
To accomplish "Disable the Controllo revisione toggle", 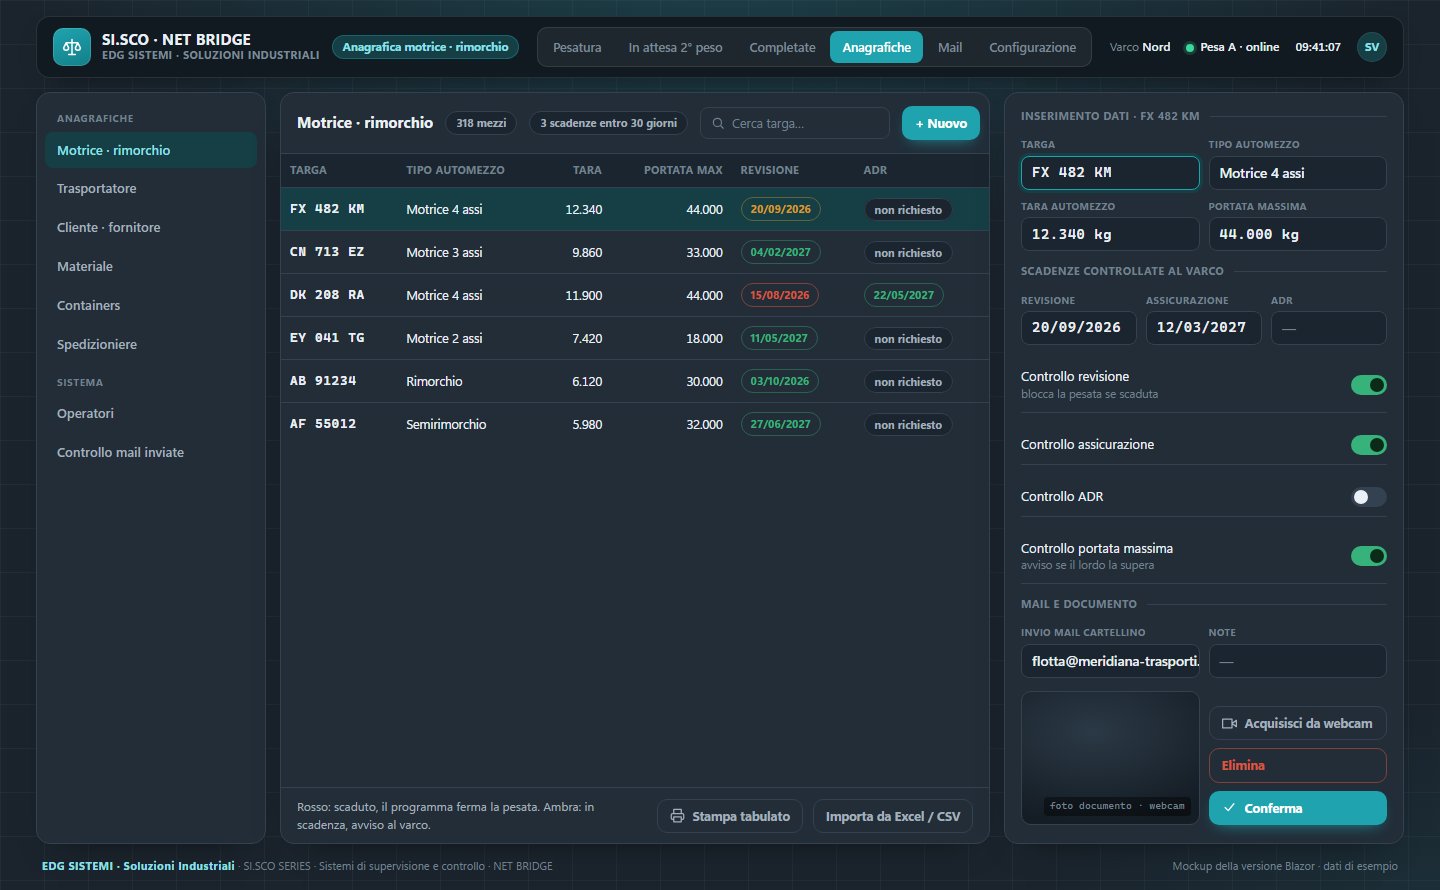I will click(1368, 385).
